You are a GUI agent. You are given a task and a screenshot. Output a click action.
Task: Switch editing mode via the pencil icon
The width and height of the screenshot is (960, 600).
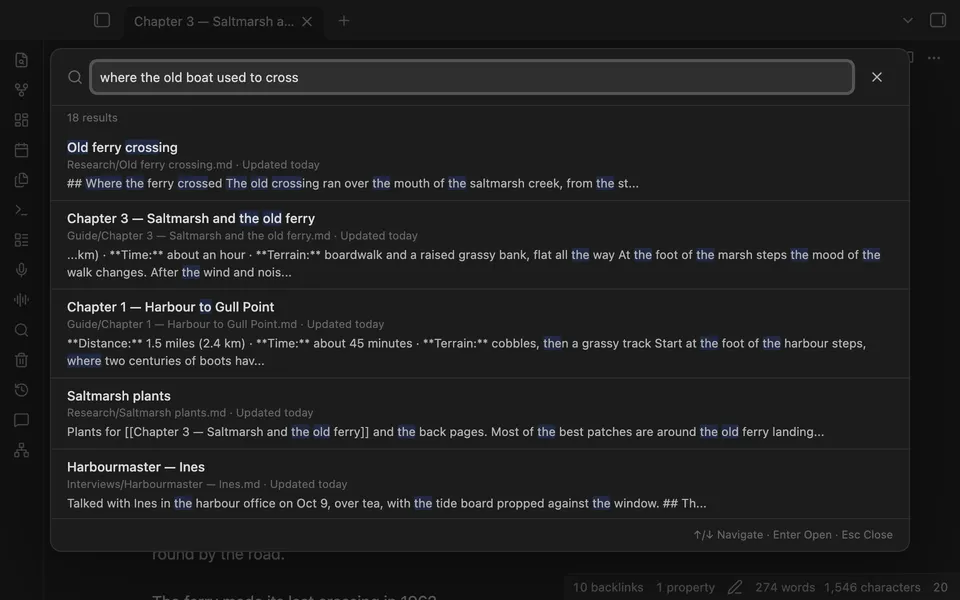pos(735,587)
